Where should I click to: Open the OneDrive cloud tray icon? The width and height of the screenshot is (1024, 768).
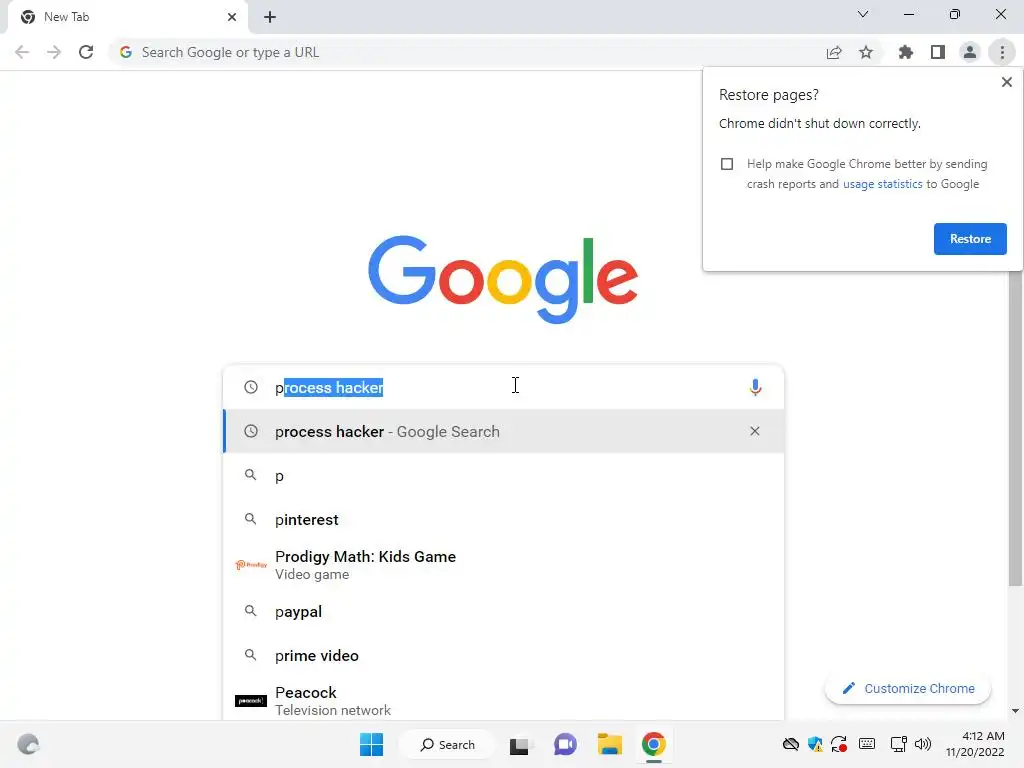790,744
